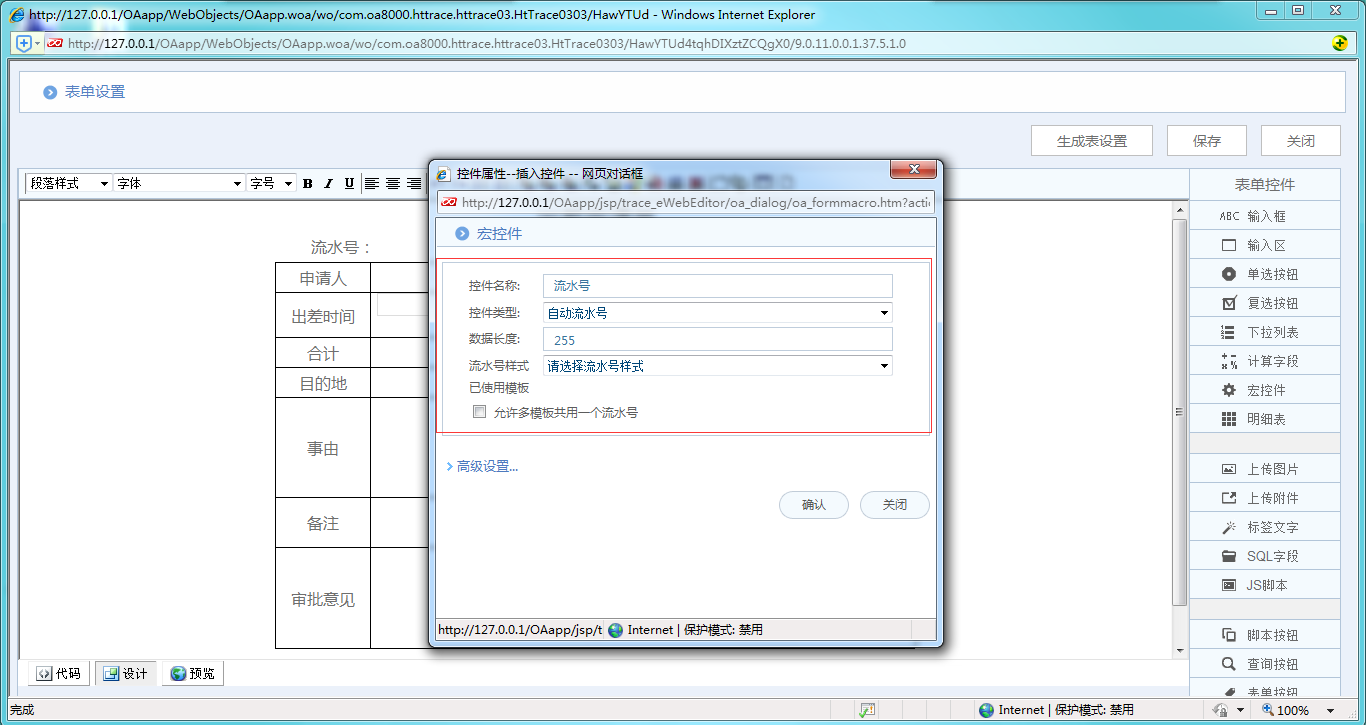1366x725 pixels.
Task: Click the 上传图片 image icon
Action: tap(1229, 469)
